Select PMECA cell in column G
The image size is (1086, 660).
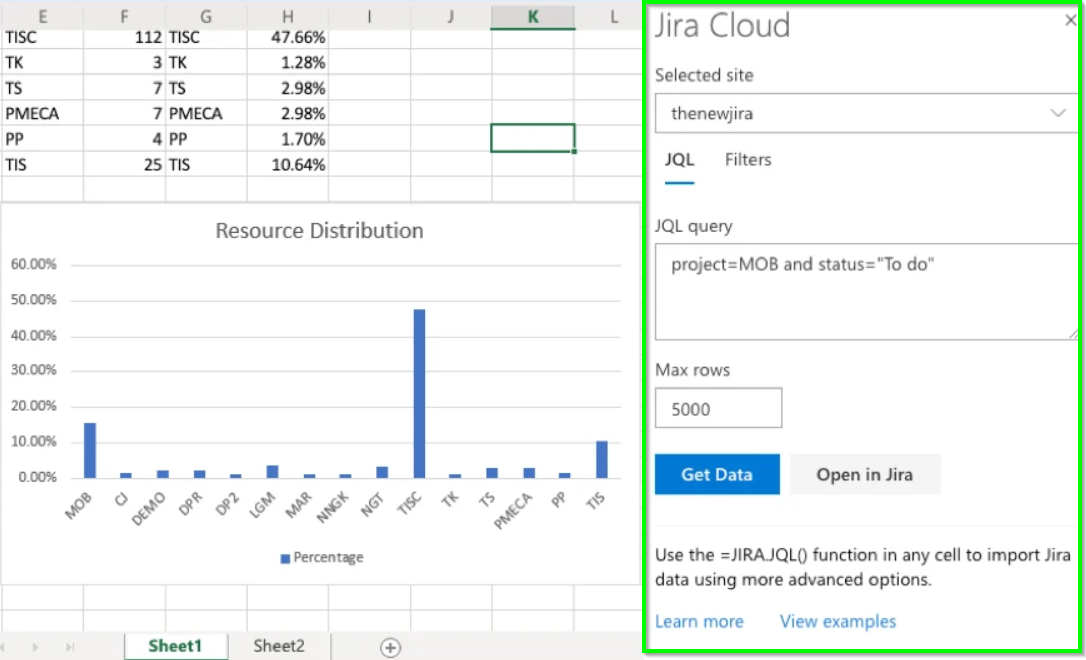206,114
